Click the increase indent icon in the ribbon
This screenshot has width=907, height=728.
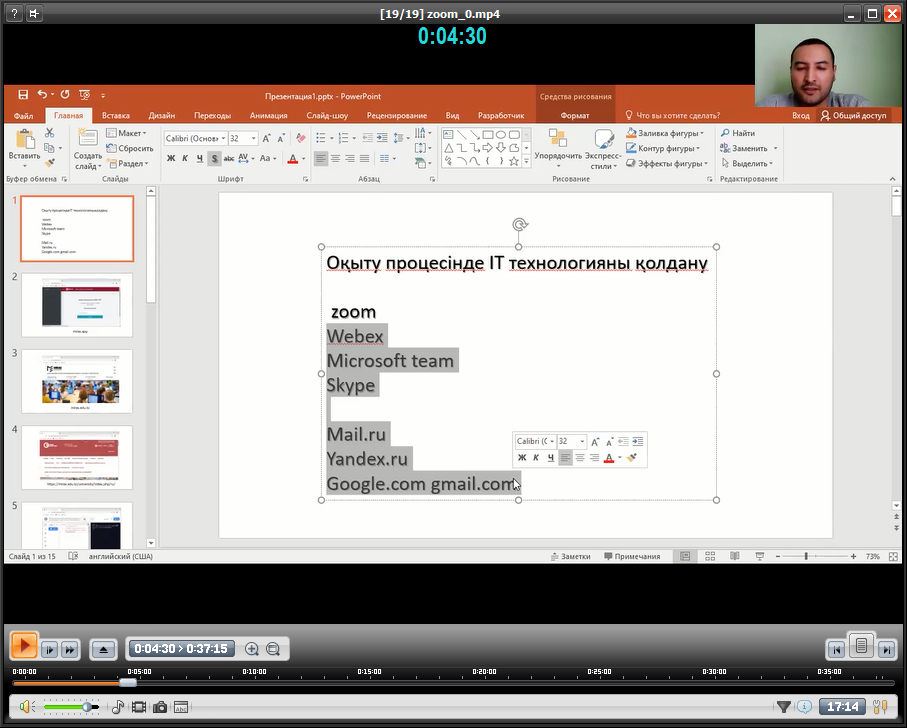pyautogui.click(x=382, y=138)
